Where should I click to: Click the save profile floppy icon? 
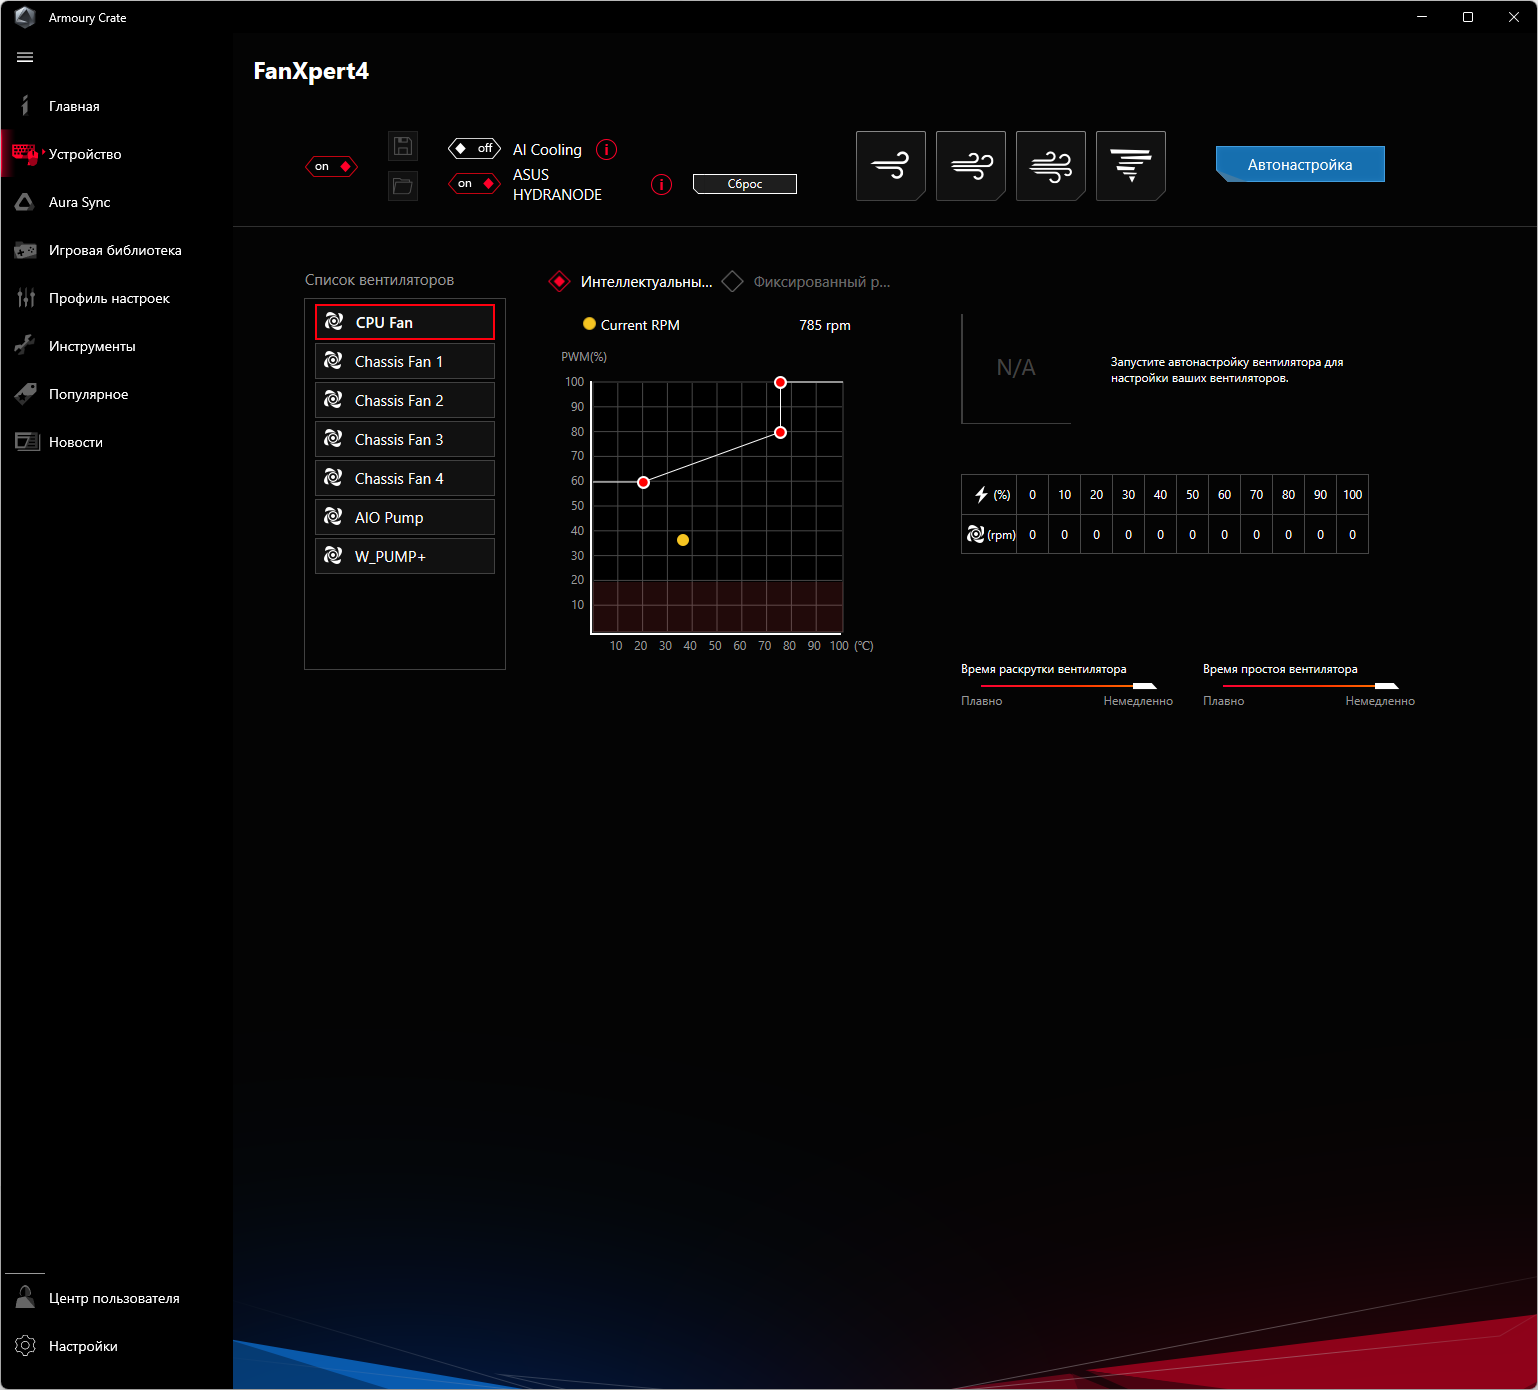[403, 146]
